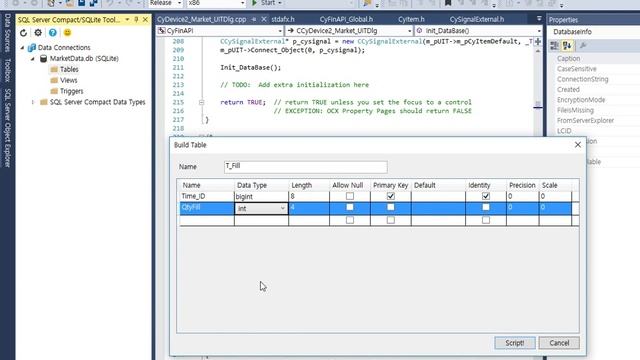Switch to the CySignalExternal.h tab
The width and height of the screenshot is (640, 360).
click(477, 19)
